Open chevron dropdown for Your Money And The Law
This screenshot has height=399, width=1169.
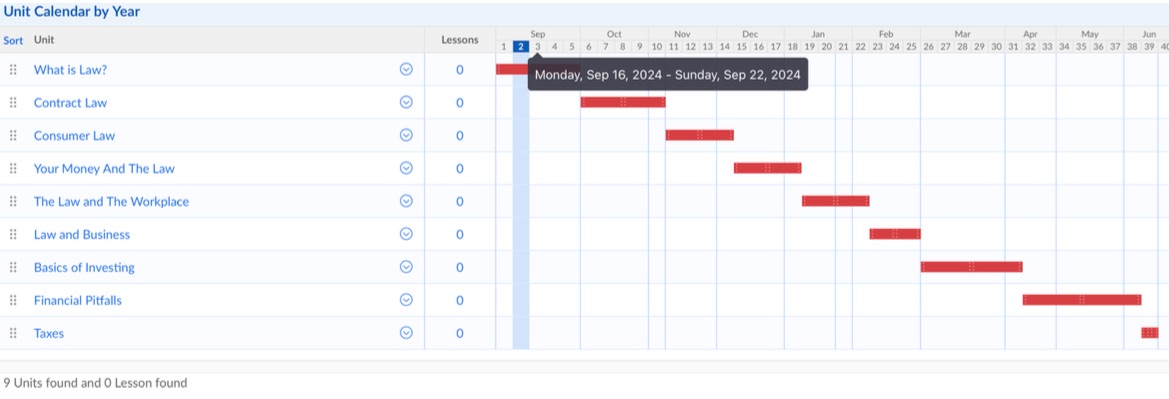[x=406, y=168]
